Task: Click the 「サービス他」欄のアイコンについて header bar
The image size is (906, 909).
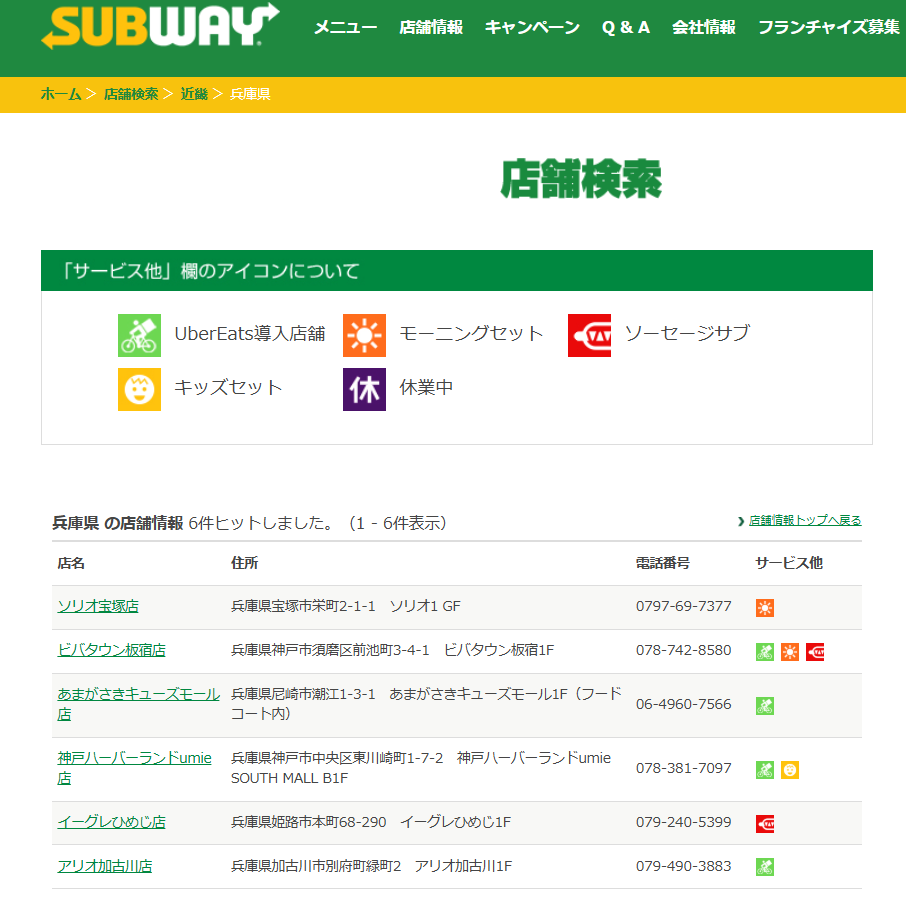Action: tap(457, 271)
